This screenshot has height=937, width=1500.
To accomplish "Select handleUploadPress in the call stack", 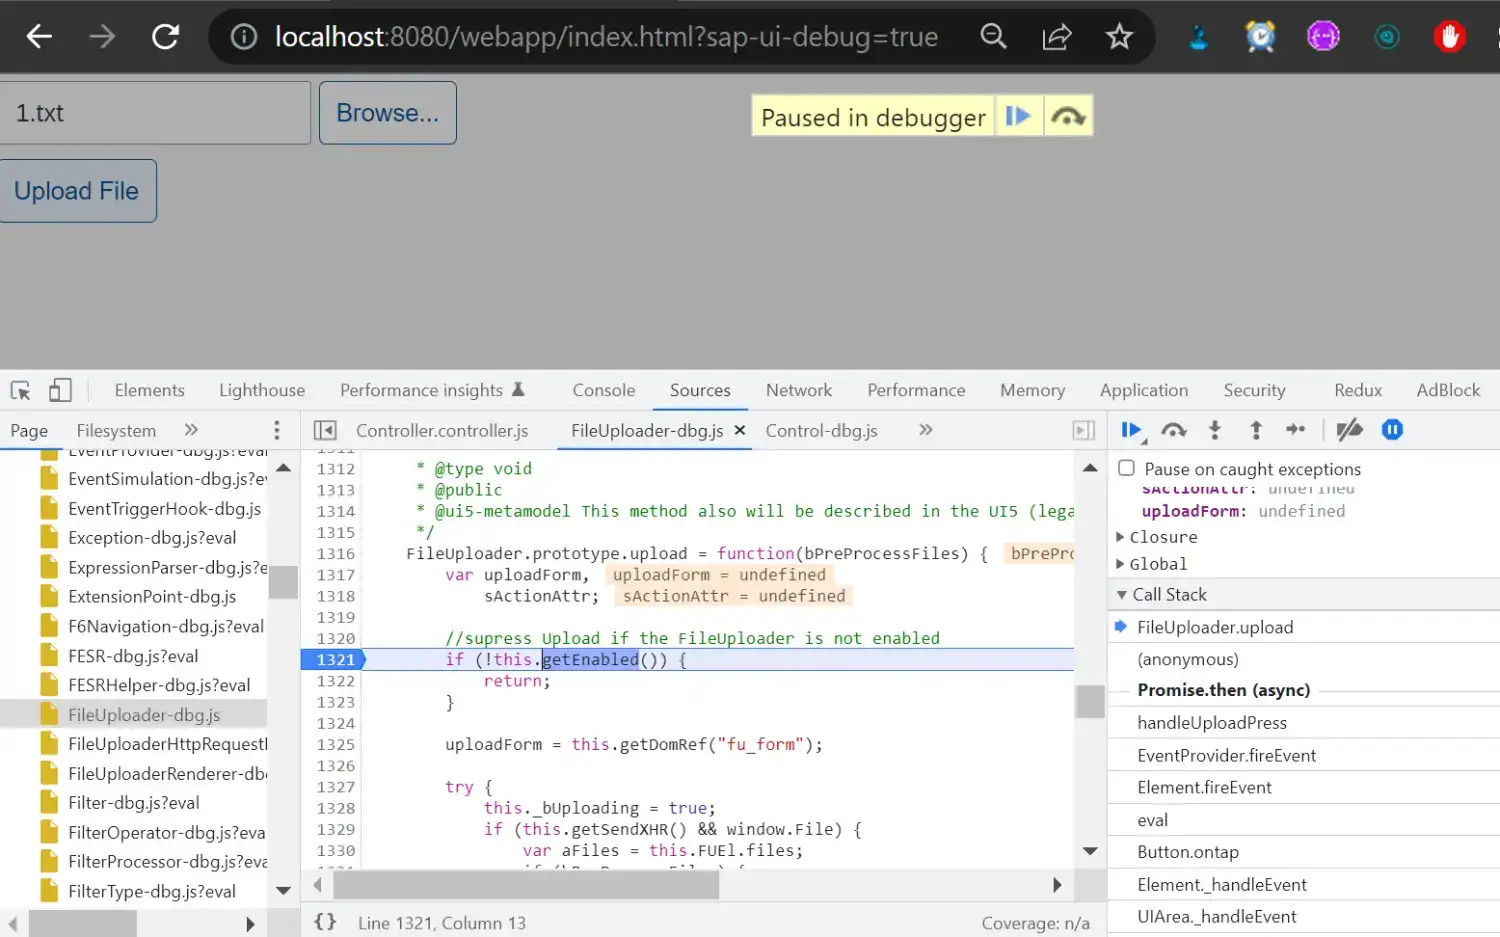I will click(x=1212, y=722).
